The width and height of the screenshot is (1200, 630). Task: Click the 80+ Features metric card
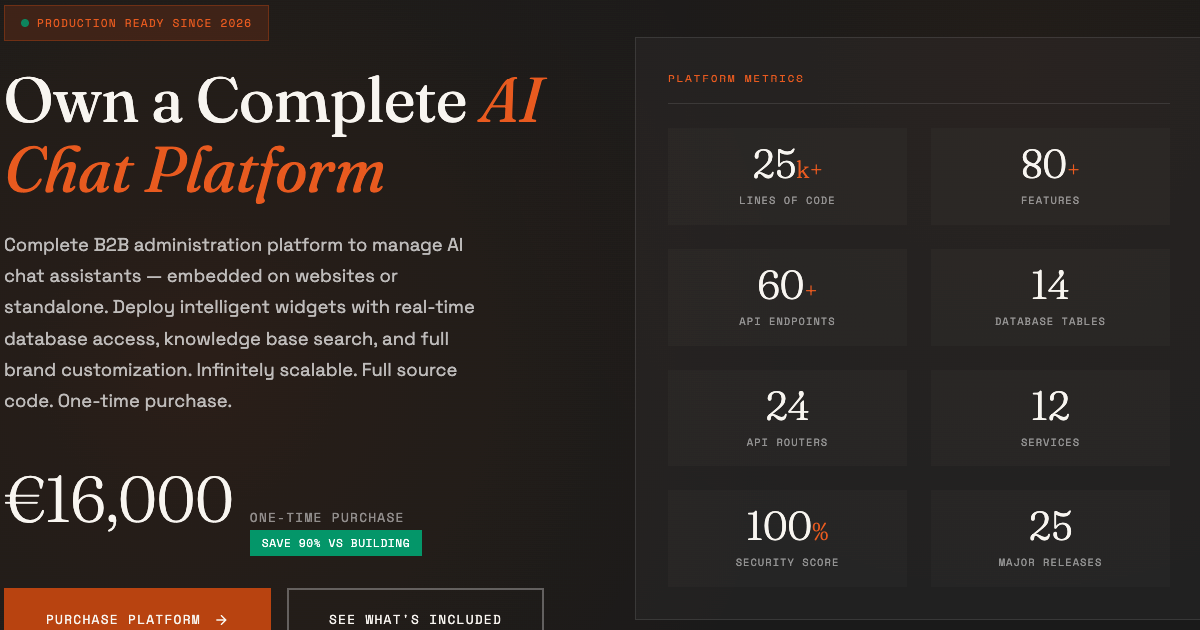(1050, 176)
